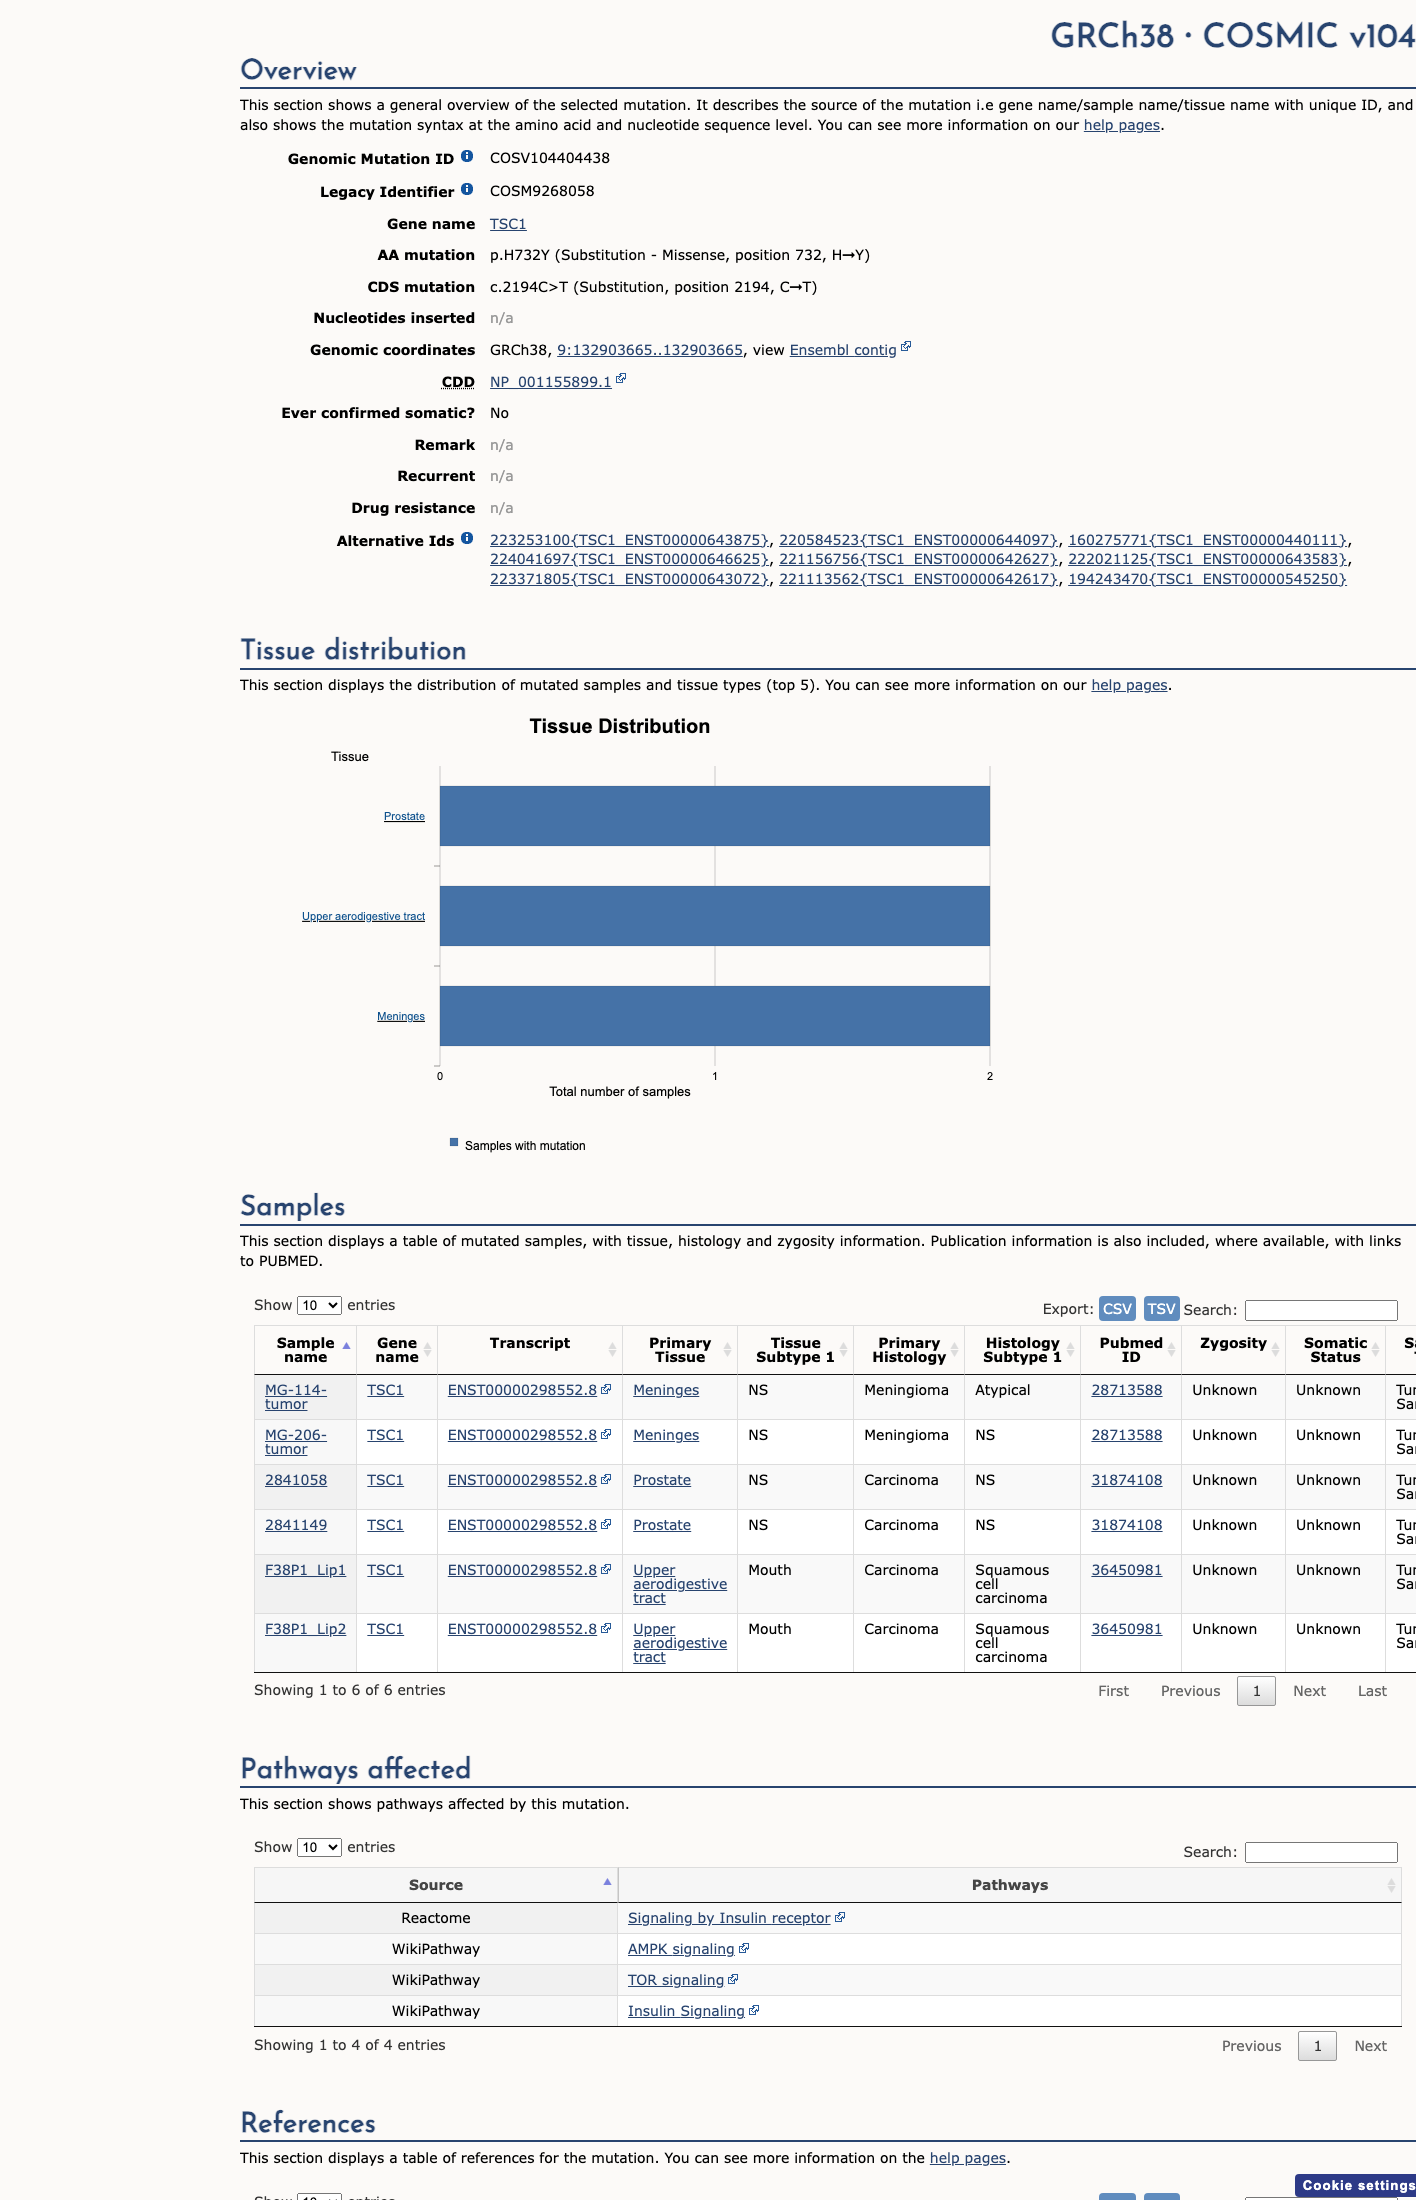Open alternative ID 223253100{TSC1_ENST00000643875}
1416x2200 pixels.
coord(629,540)
